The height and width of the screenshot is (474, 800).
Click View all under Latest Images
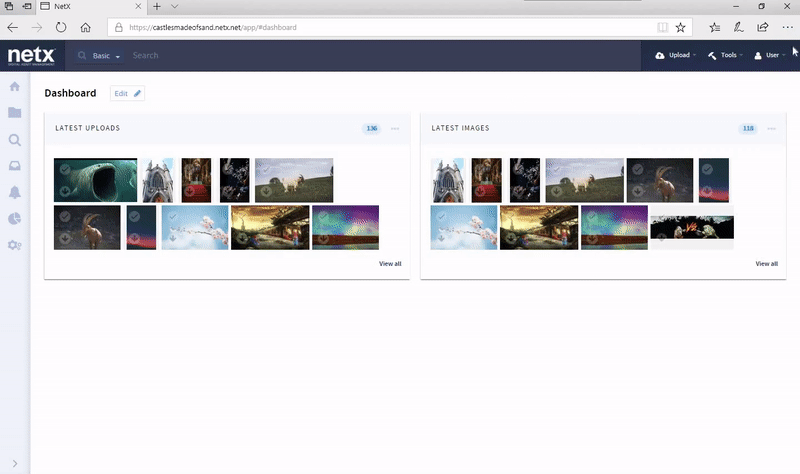pos(766,264)
